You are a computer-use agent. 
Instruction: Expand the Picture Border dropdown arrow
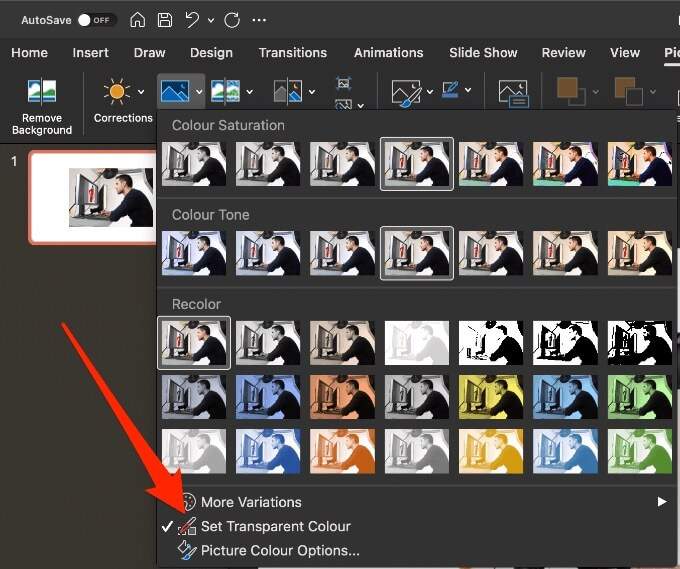[468, 90]
